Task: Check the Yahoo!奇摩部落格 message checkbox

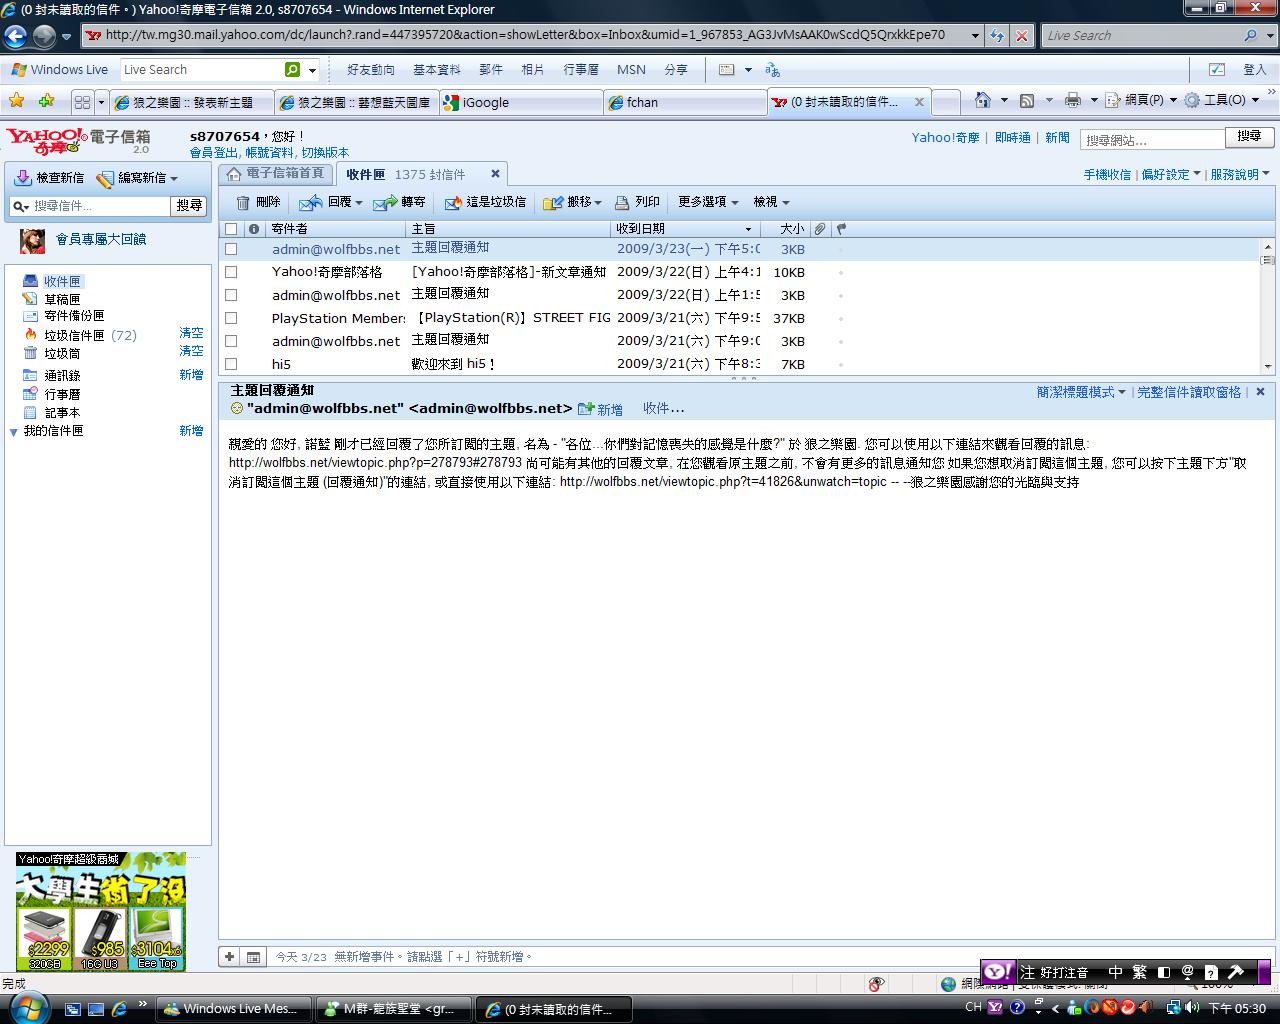Action: 231,272
